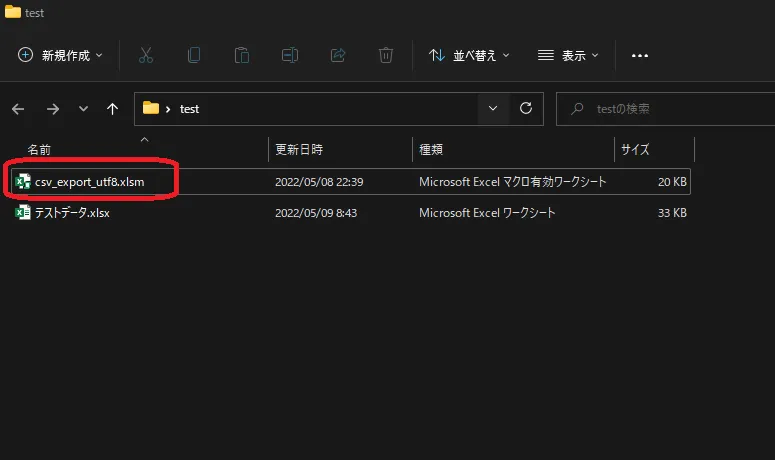This screenshot has height=460, width=775.
Task: Navigate back with the left arrow
Action: [18, 108]
